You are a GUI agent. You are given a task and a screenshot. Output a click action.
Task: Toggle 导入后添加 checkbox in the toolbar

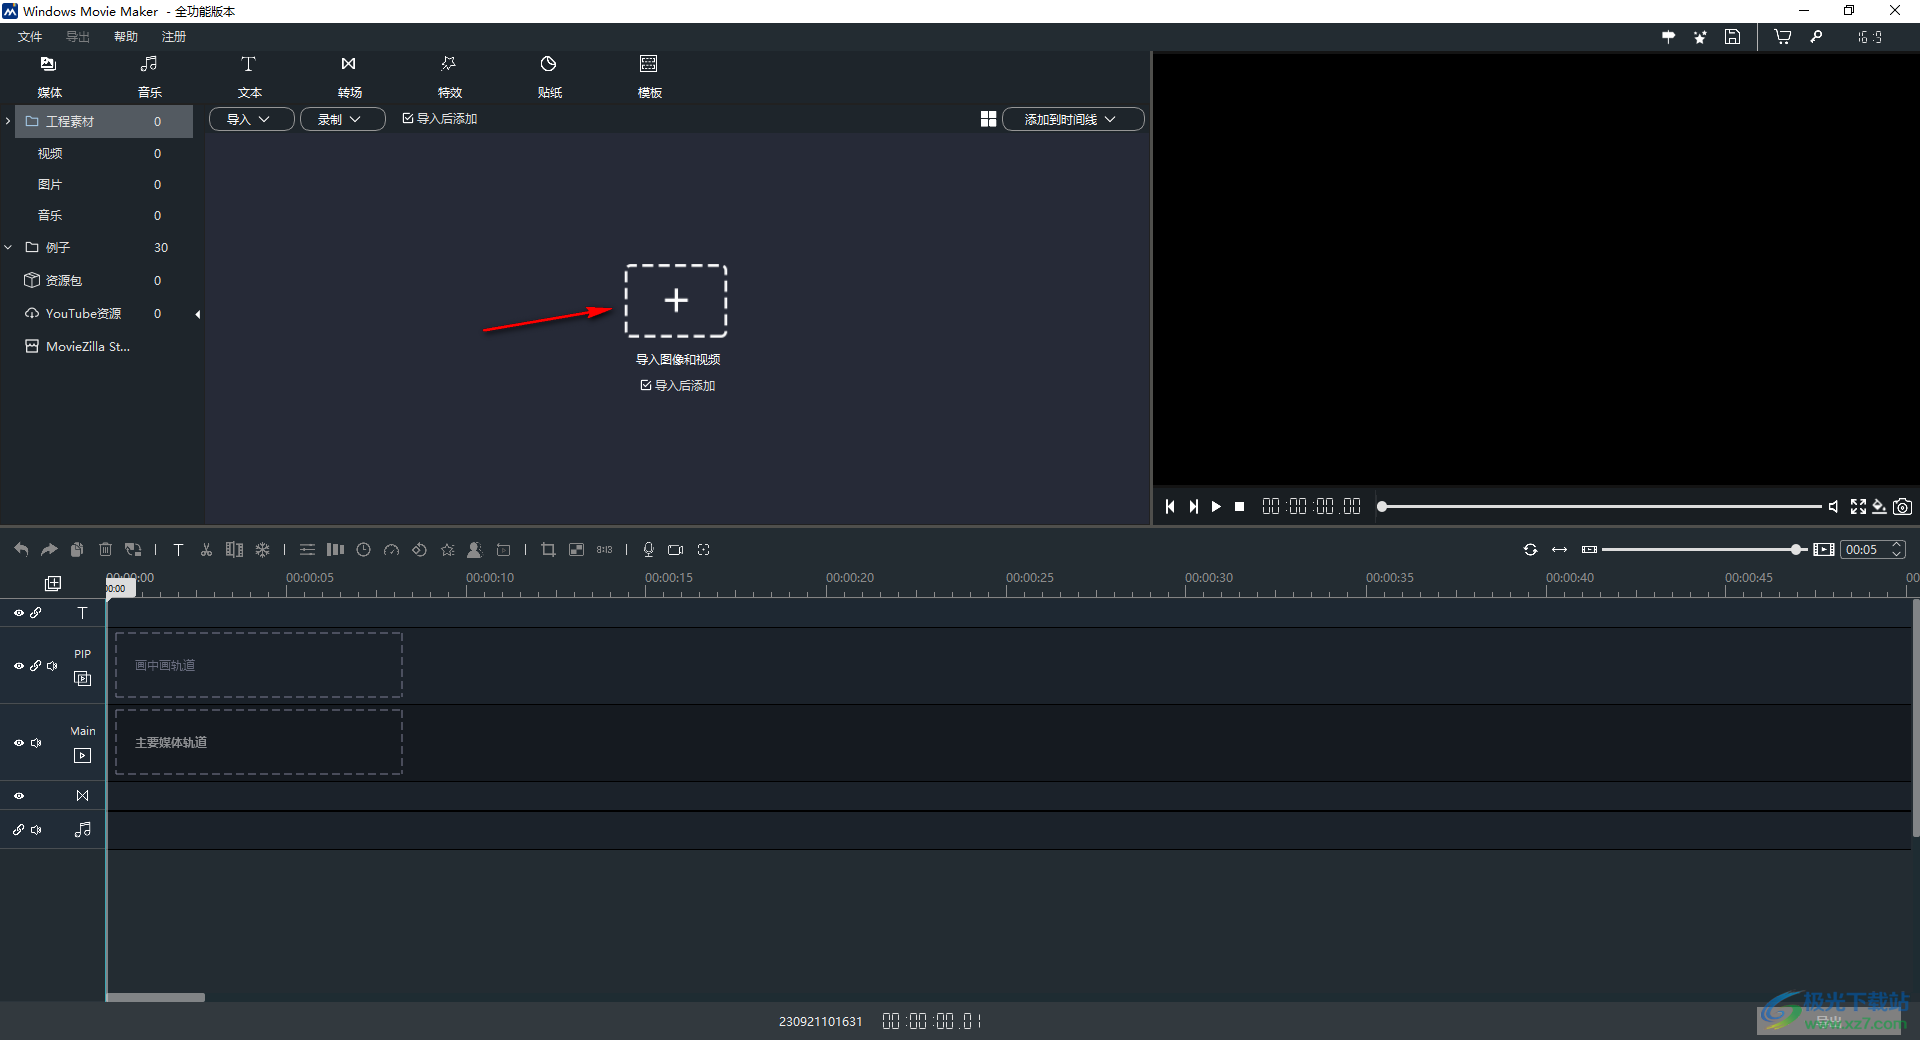(408, 118)
